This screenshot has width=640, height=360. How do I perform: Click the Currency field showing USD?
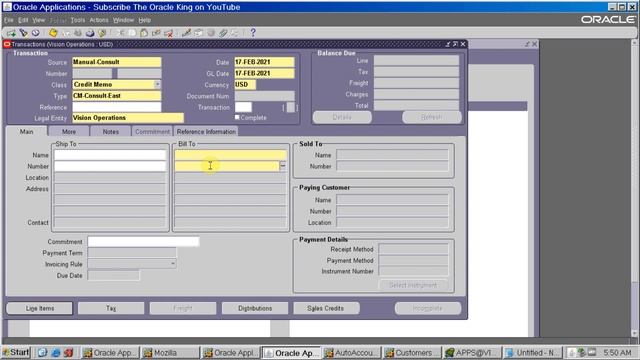click(x=245, y=84)
